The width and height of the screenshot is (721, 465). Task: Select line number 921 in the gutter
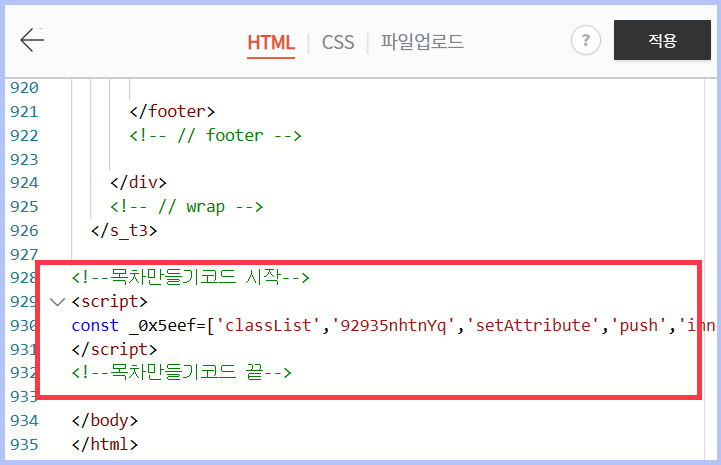tap(24, 111)
